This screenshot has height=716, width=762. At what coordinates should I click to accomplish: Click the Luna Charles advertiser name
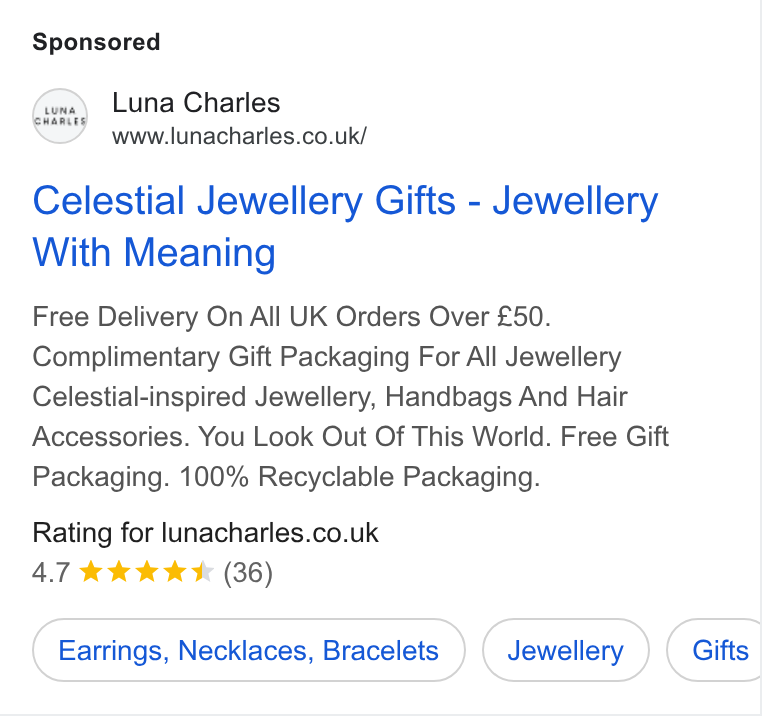(x=196, y=103)
